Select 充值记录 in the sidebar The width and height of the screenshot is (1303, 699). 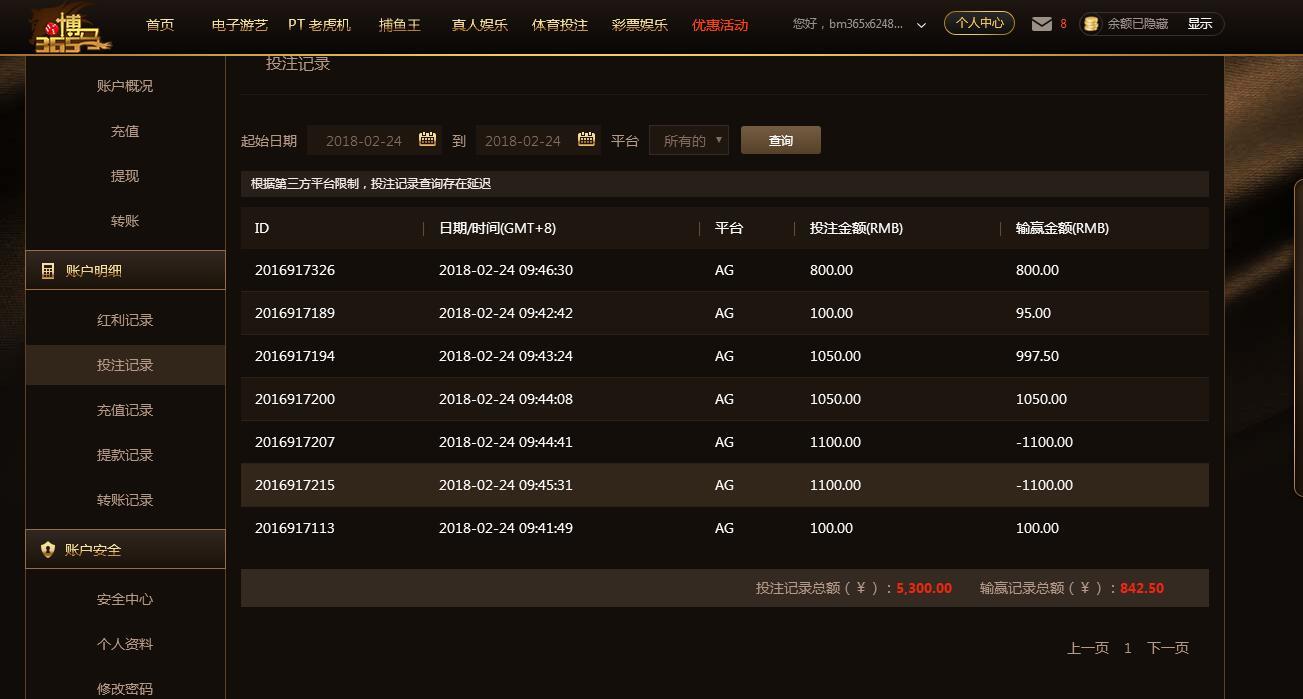(x=125, y=410)
